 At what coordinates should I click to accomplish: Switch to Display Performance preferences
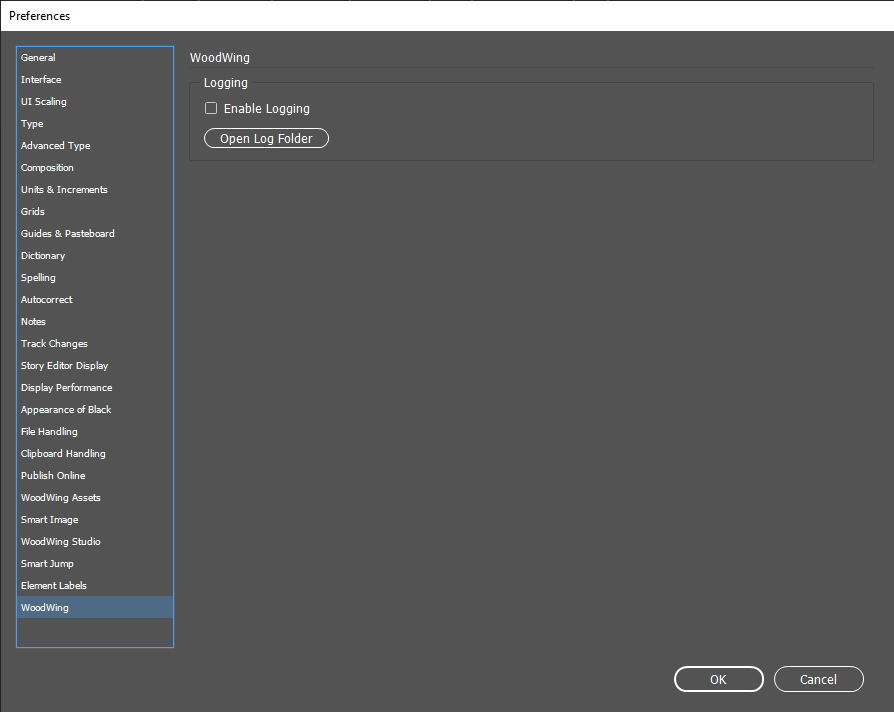pos(67,388)
